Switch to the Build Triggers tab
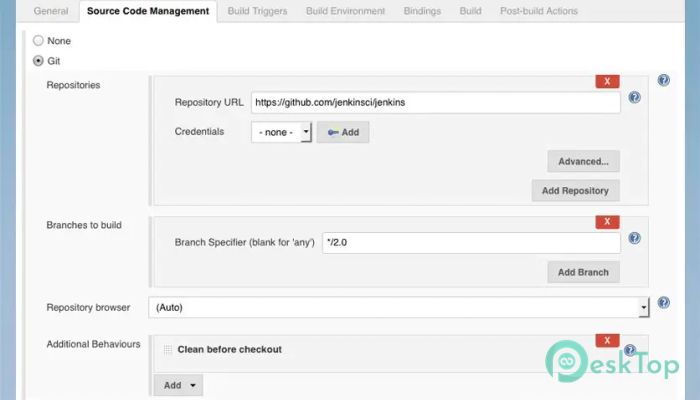The width and height of the screenshot is (700, 400). 257,11
